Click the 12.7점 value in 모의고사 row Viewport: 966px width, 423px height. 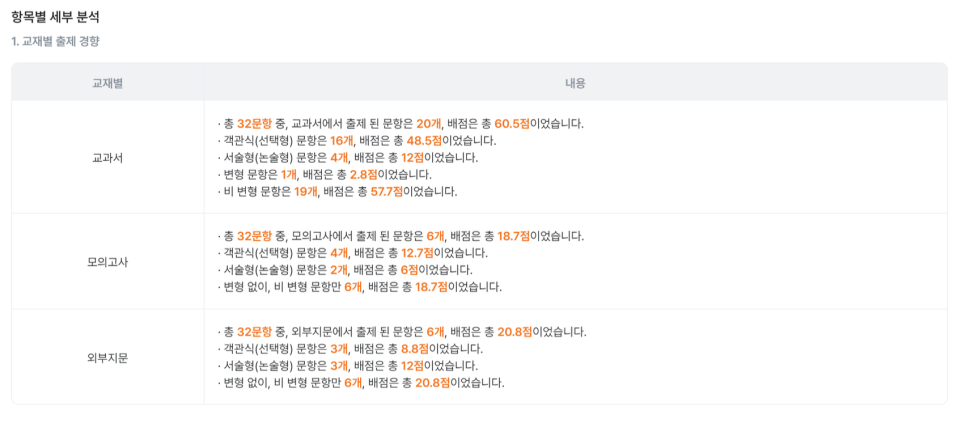pyautogui.click(x=417, y=253)
